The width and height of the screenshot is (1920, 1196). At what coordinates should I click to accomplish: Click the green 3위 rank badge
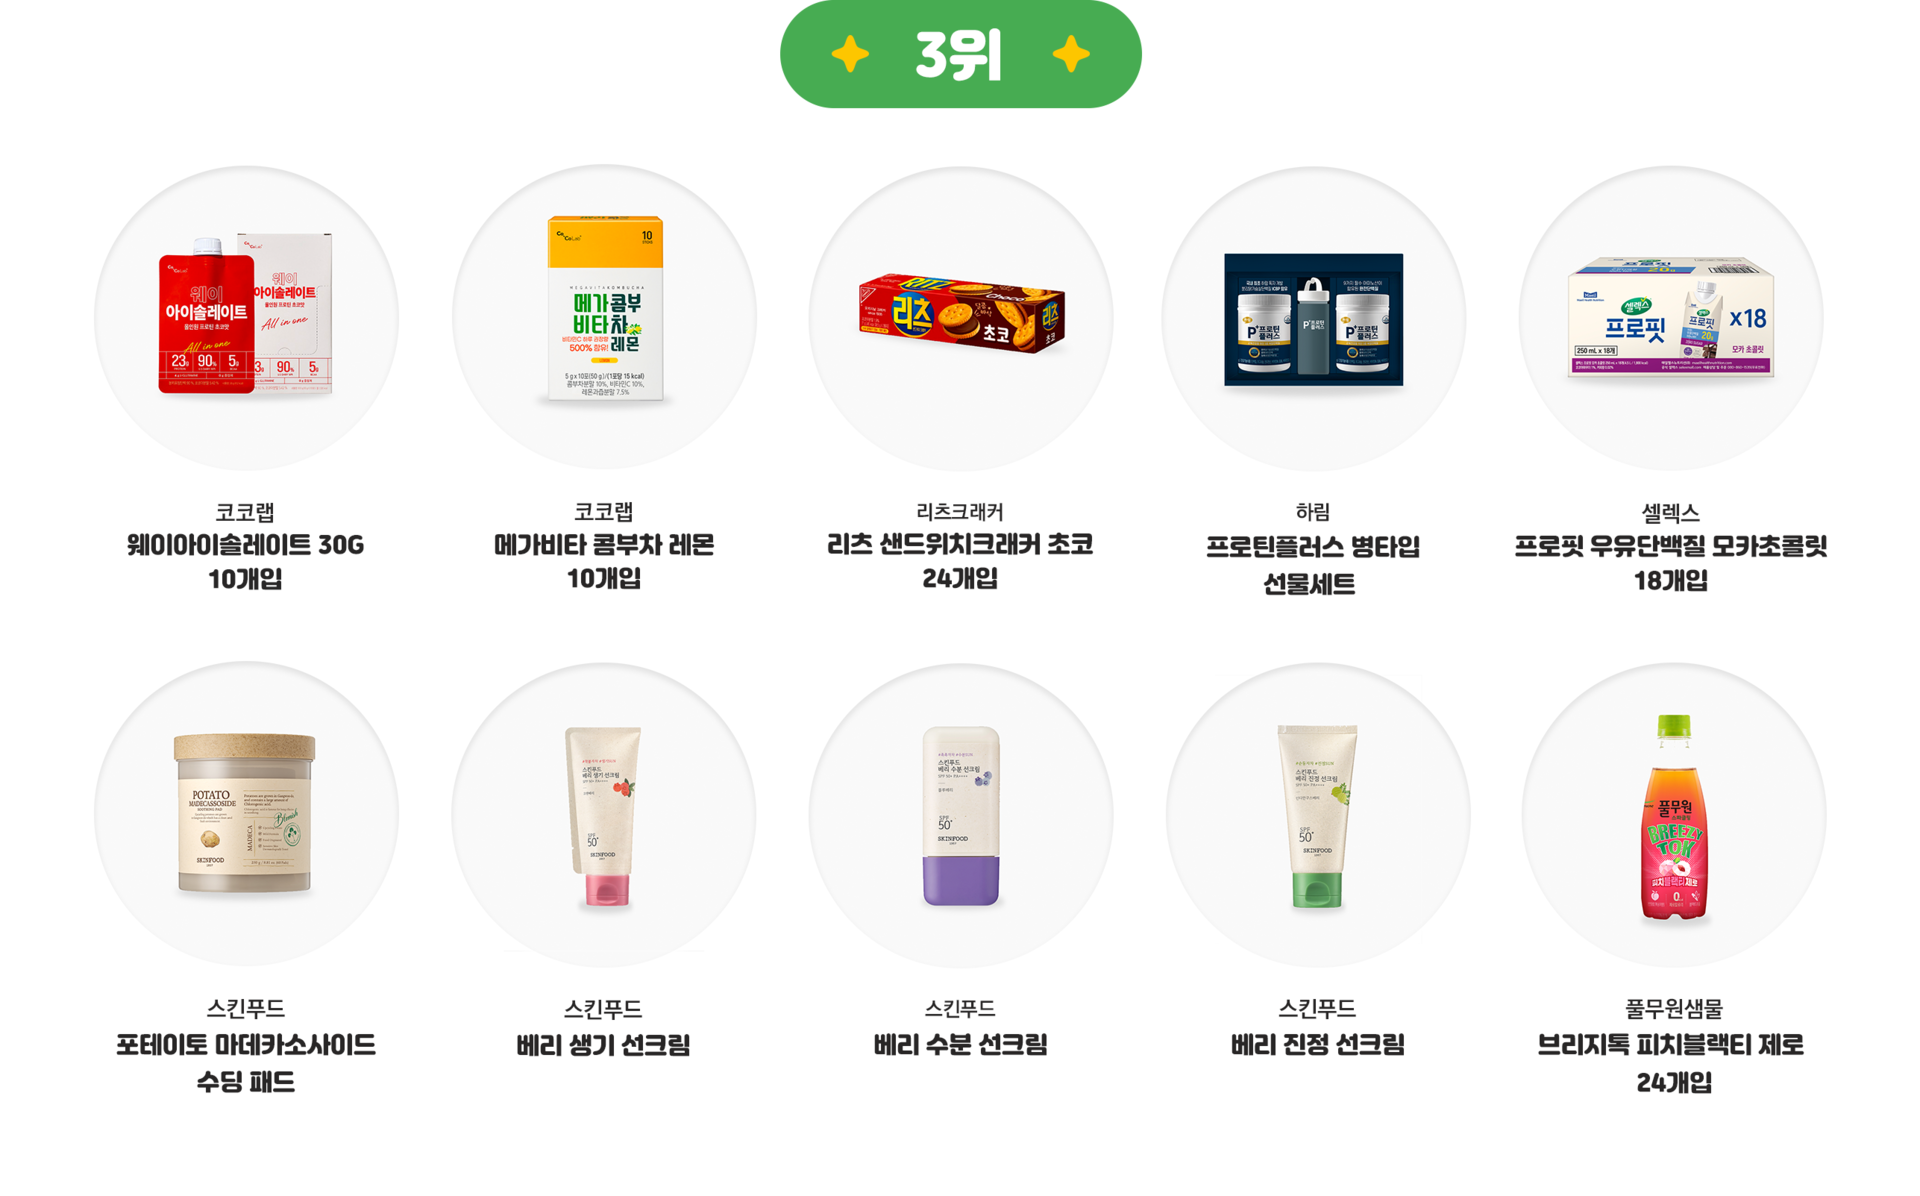coord(960,54)
